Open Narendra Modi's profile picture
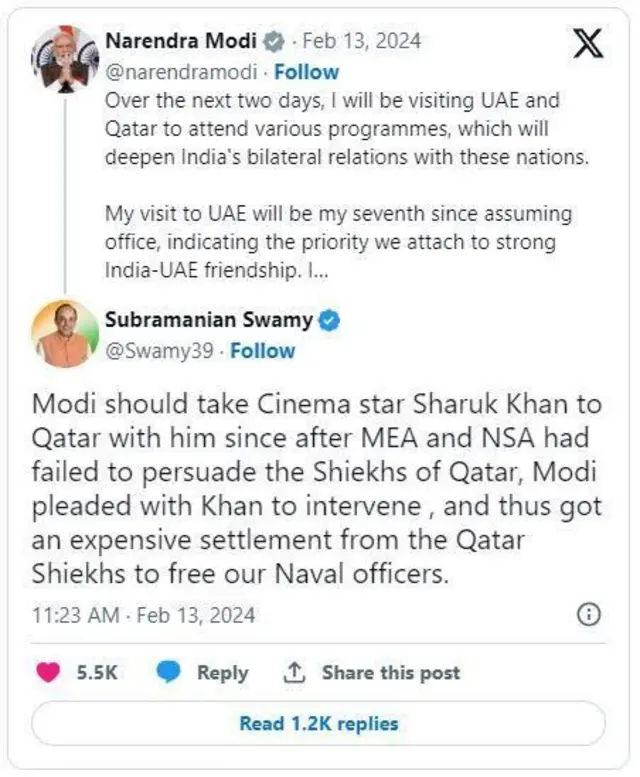Viewport: 640px width, 777px height. coord(63,57)
